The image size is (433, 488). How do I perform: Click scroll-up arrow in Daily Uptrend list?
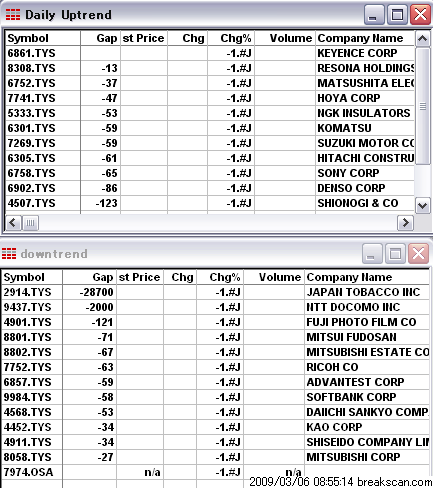point(422,39)
